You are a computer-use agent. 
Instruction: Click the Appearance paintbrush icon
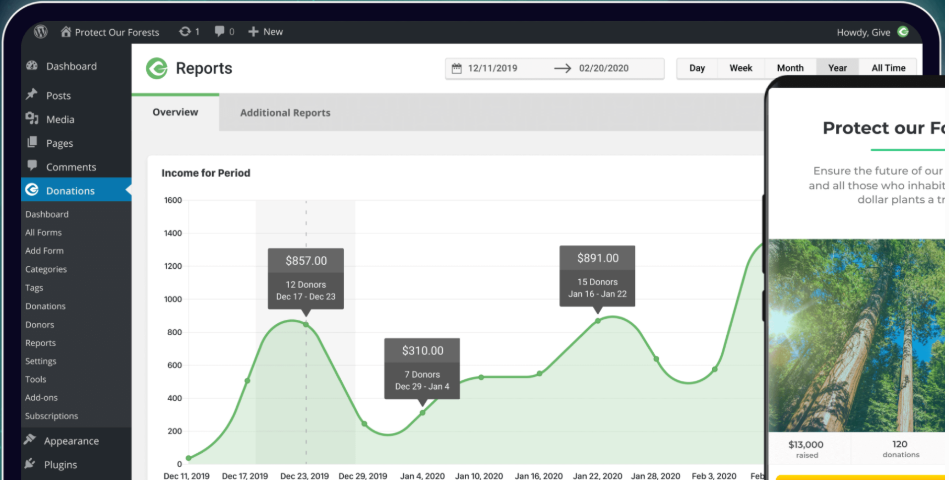tap(30, 439)
